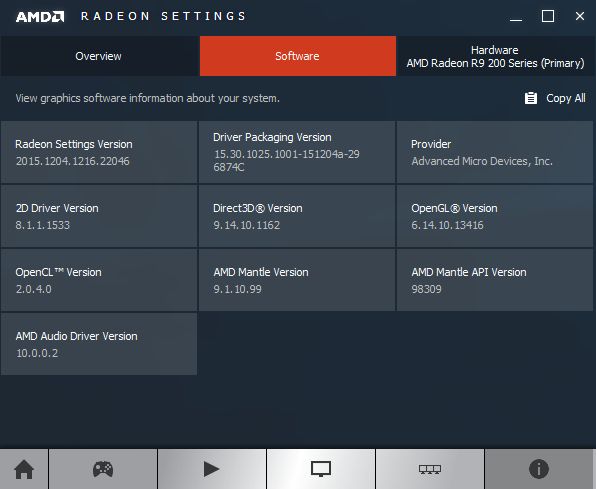Click the View graphics software information text

[x=147, y=98]
